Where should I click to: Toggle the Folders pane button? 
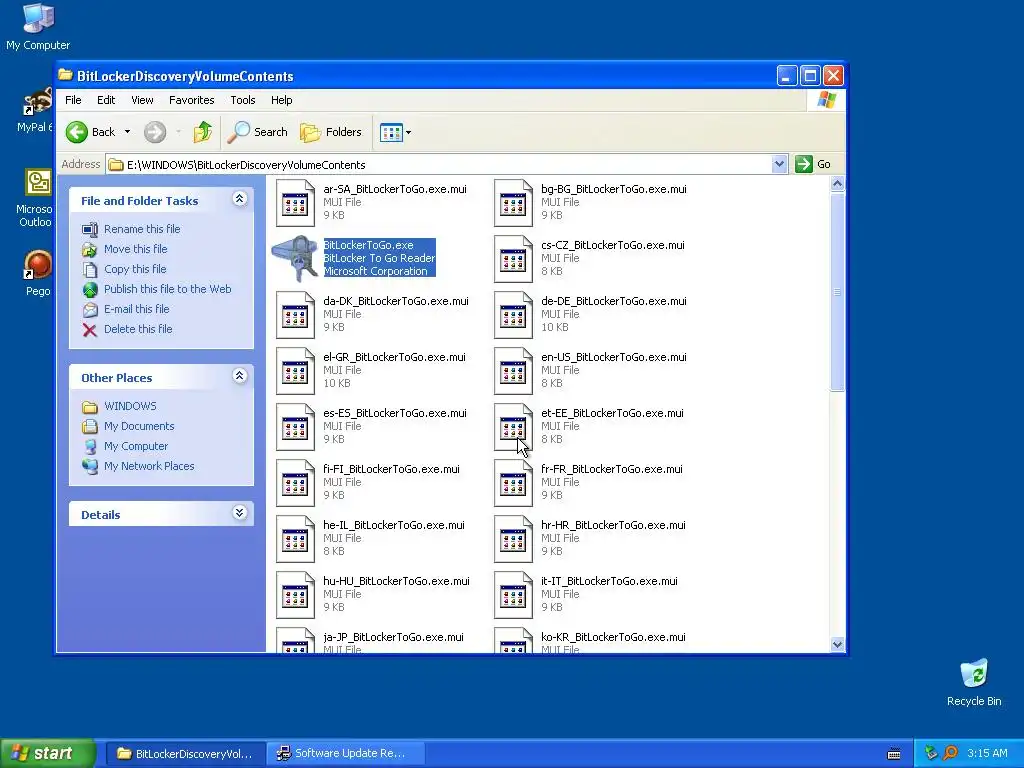(x=331, y=132)
